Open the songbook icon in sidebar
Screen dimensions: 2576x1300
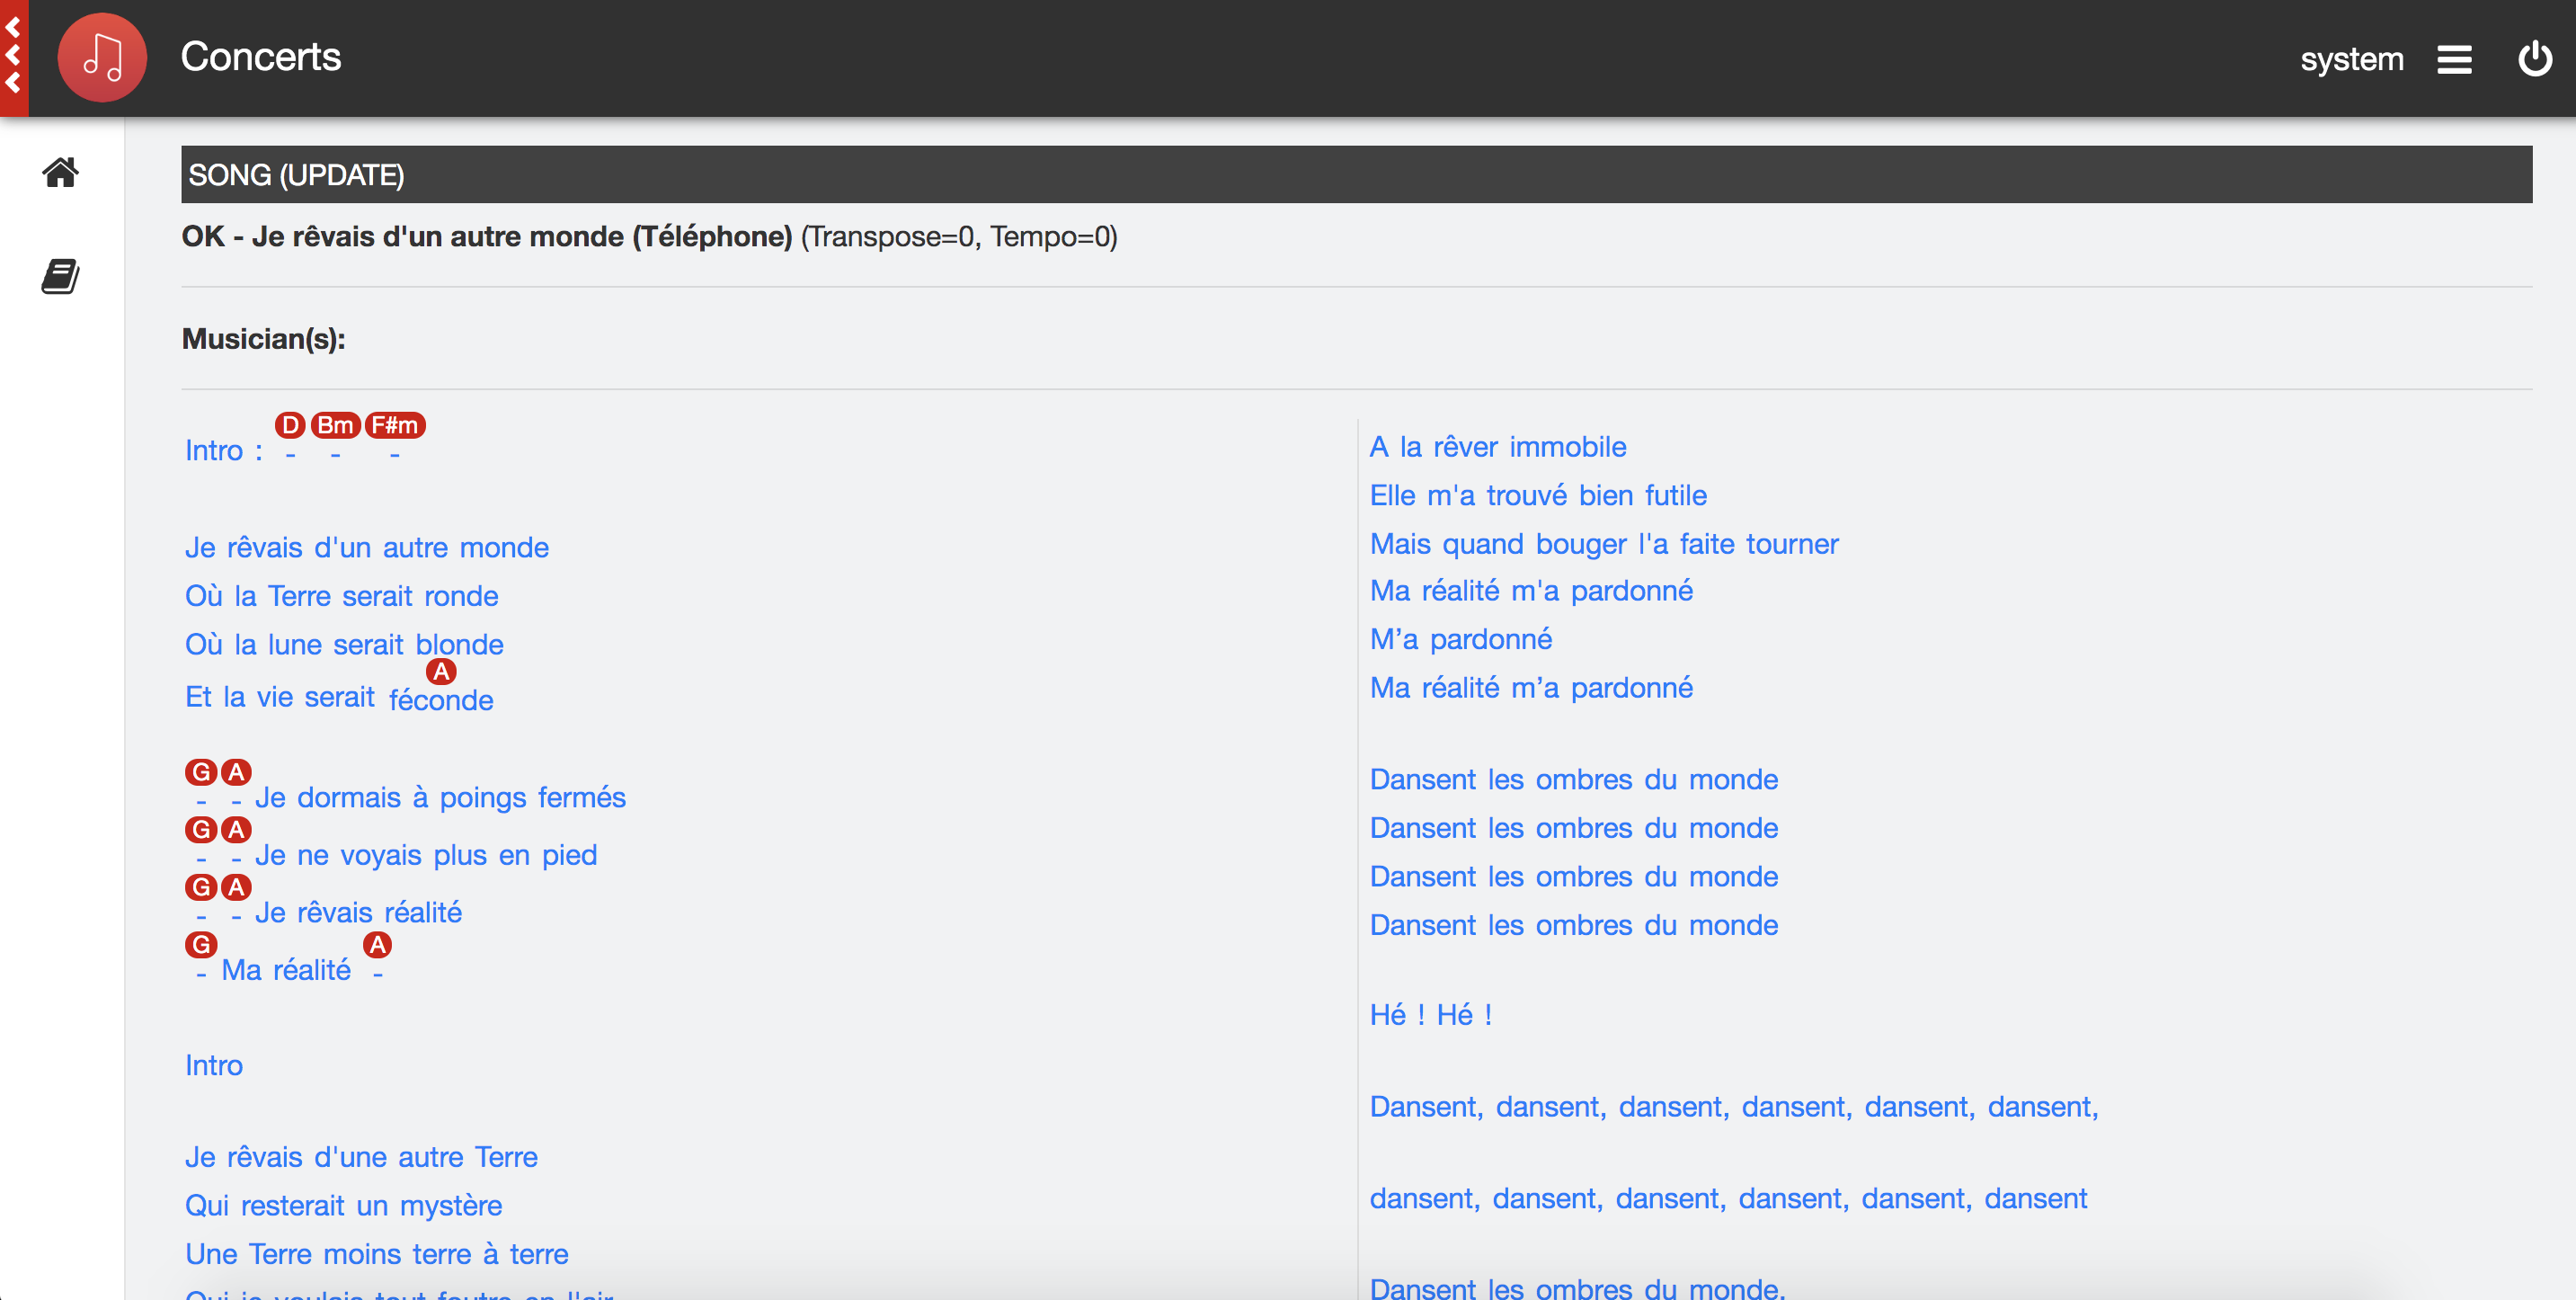pos(60,276)
